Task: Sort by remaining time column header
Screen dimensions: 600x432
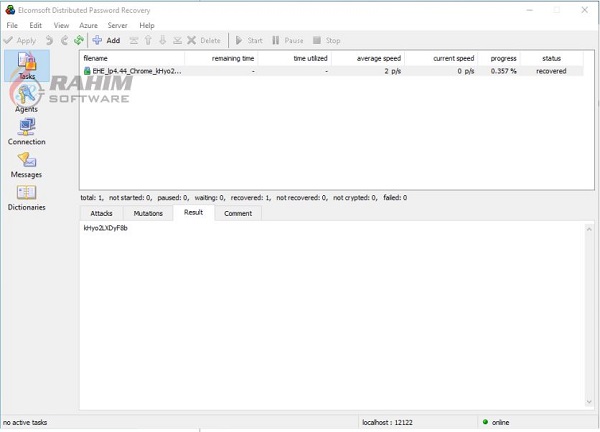Action: 221,58
